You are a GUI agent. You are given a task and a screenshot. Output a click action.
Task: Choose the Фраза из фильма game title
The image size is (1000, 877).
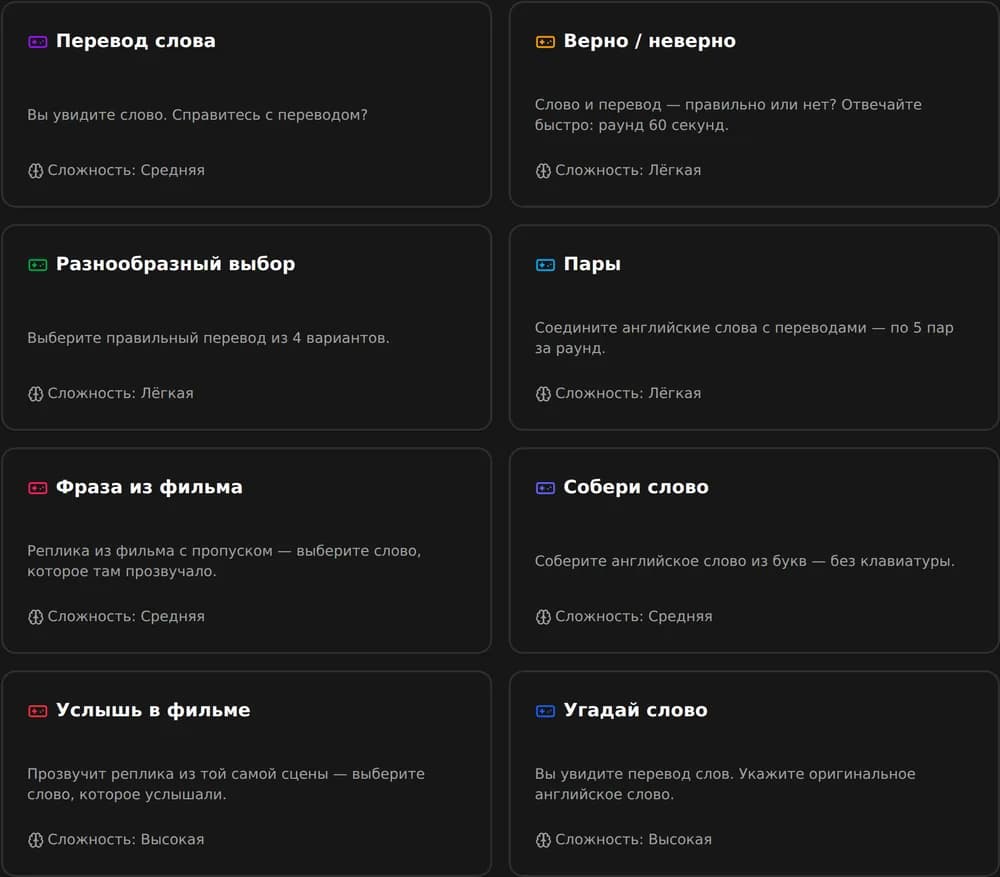(x=149, y=487)
